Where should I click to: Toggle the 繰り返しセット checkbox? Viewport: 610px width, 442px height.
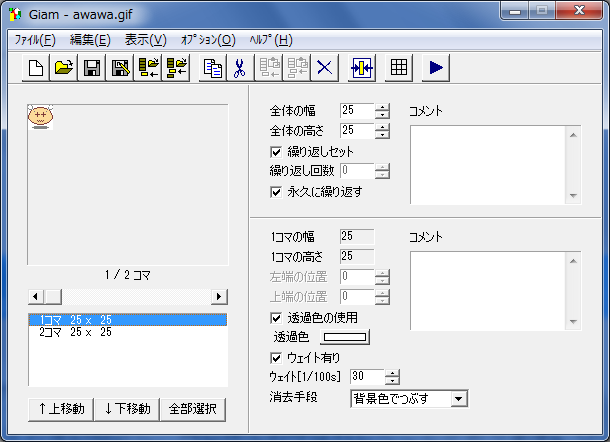tap(277, 151)
